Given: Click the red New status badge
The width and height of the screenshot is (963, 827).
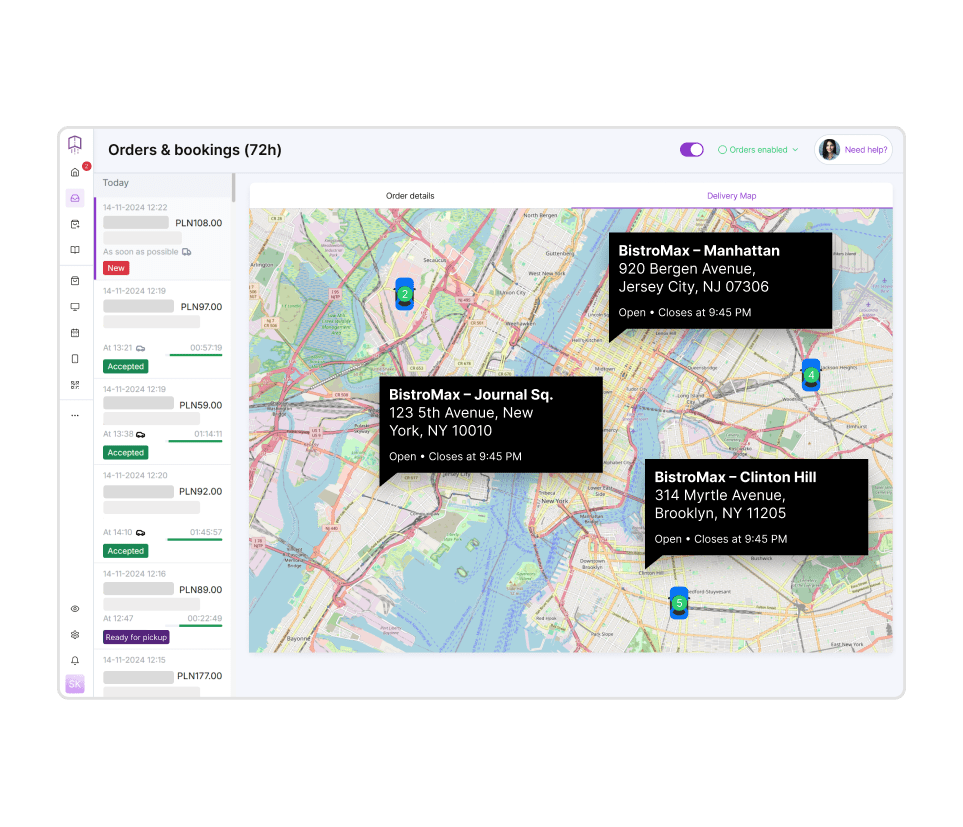Looking at the screenshot, I should (x=116, y=268).
